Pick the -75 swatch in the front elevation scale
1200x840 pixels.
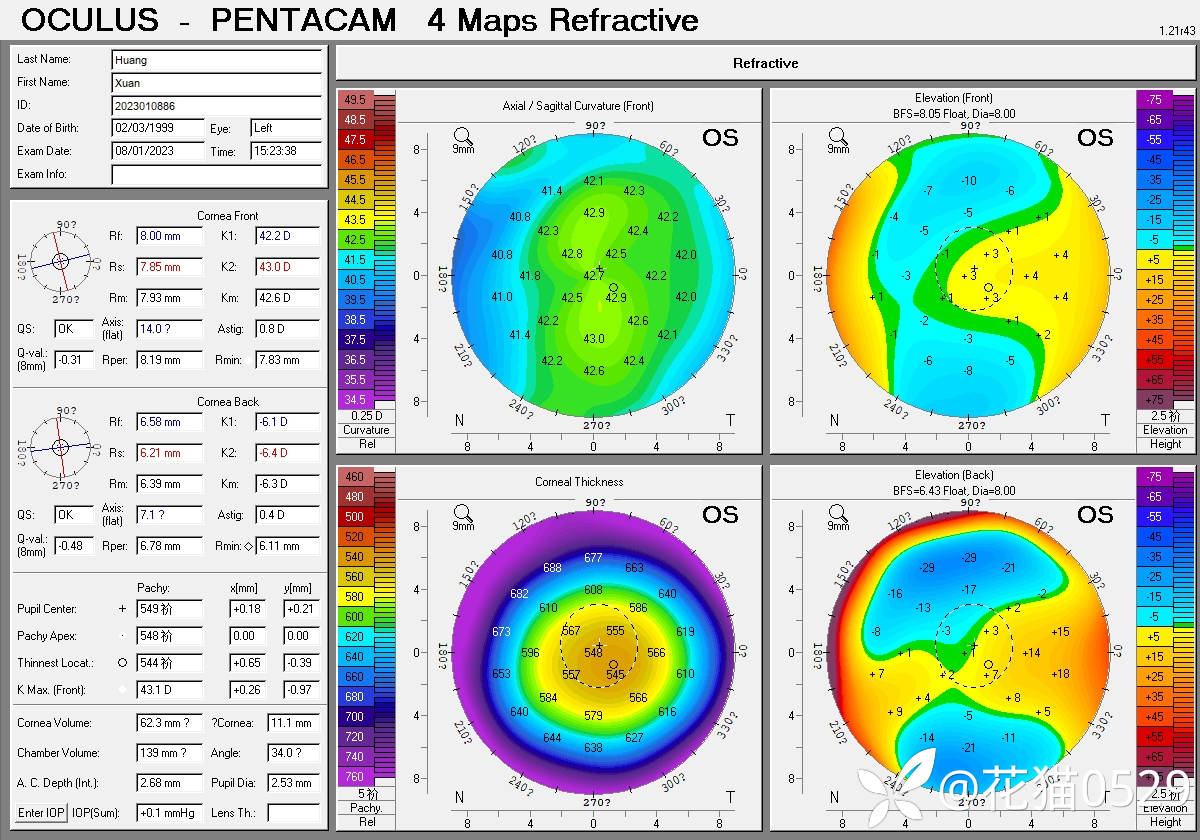(x=1154, y=100)
